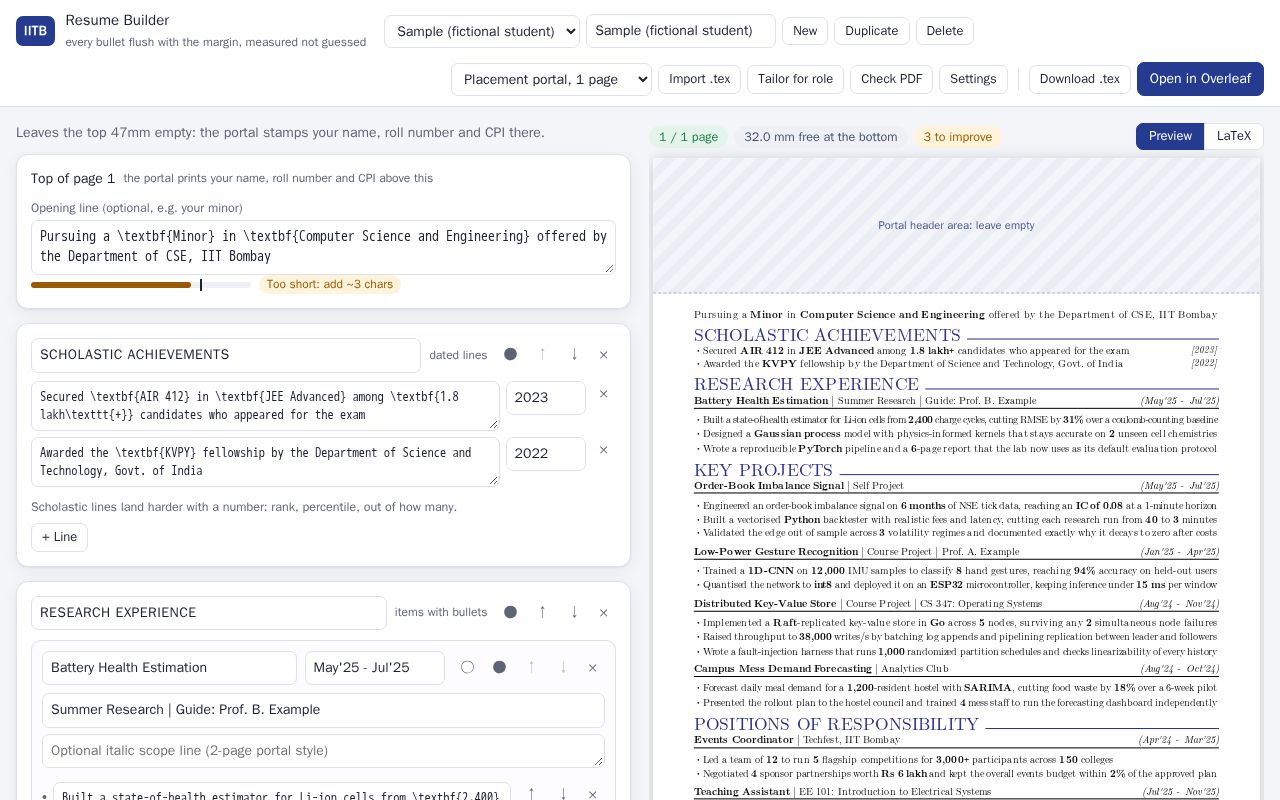Image resolution: width=1280 pixels, height=800 pixels.
Task: Toggle filled circle on Battery Health Estimation row
Action: tap(499, 668)
